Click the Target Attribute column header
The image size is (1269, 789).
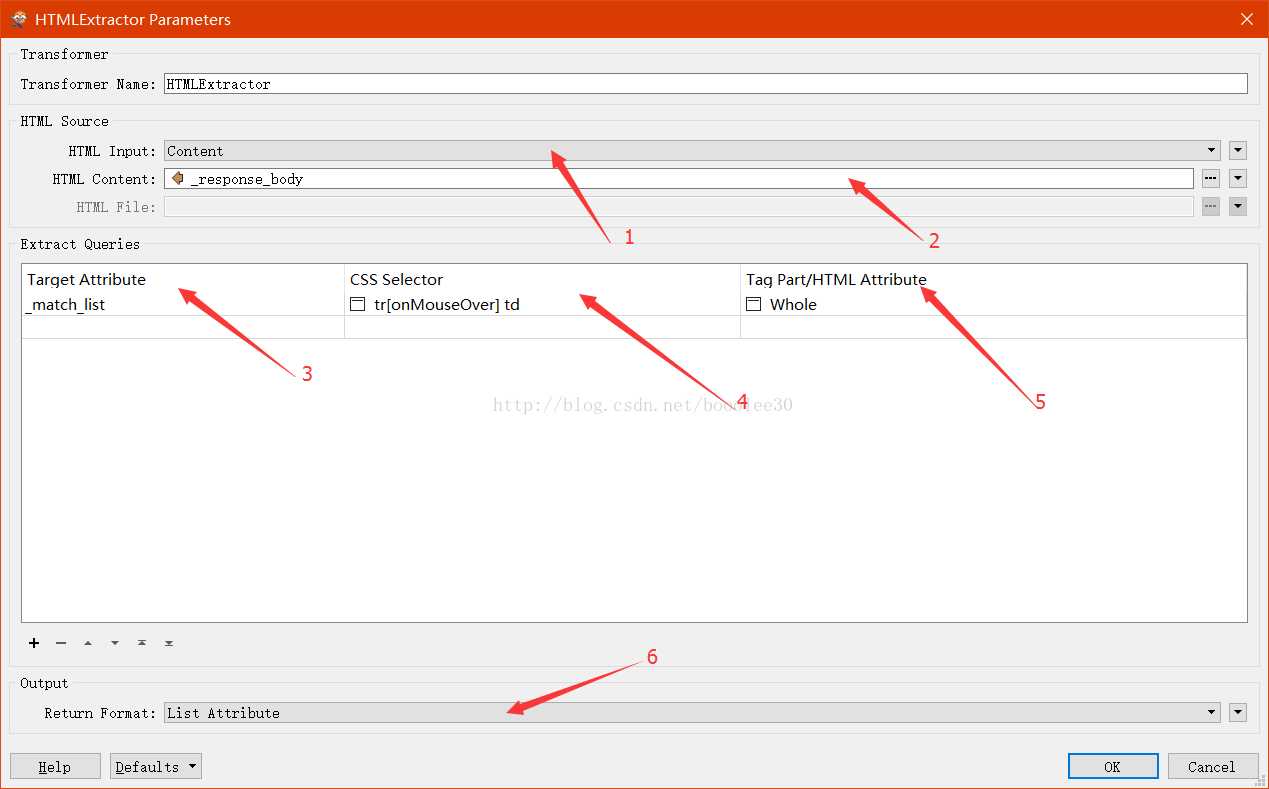coord(183,279)
